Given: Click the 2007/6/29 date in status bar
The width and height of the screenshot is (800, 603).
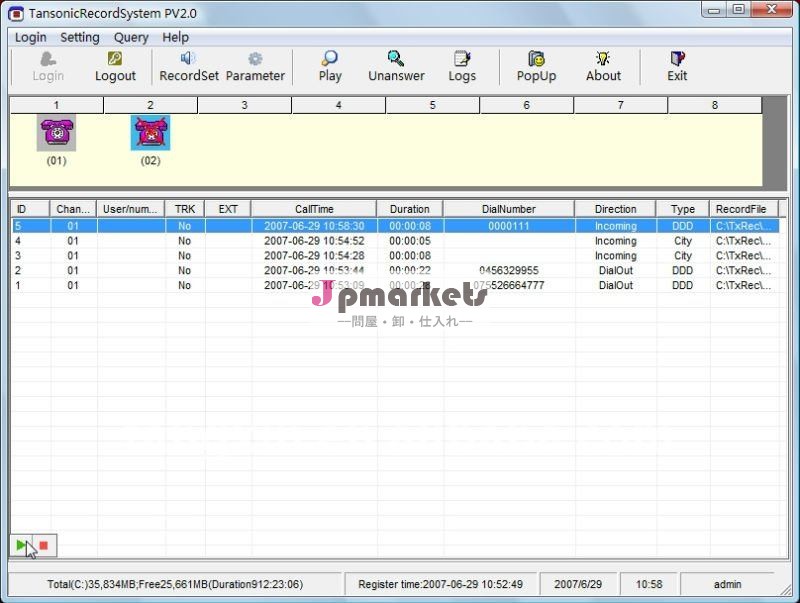Looking at the screenshot, I should click(x=578, y=584).
